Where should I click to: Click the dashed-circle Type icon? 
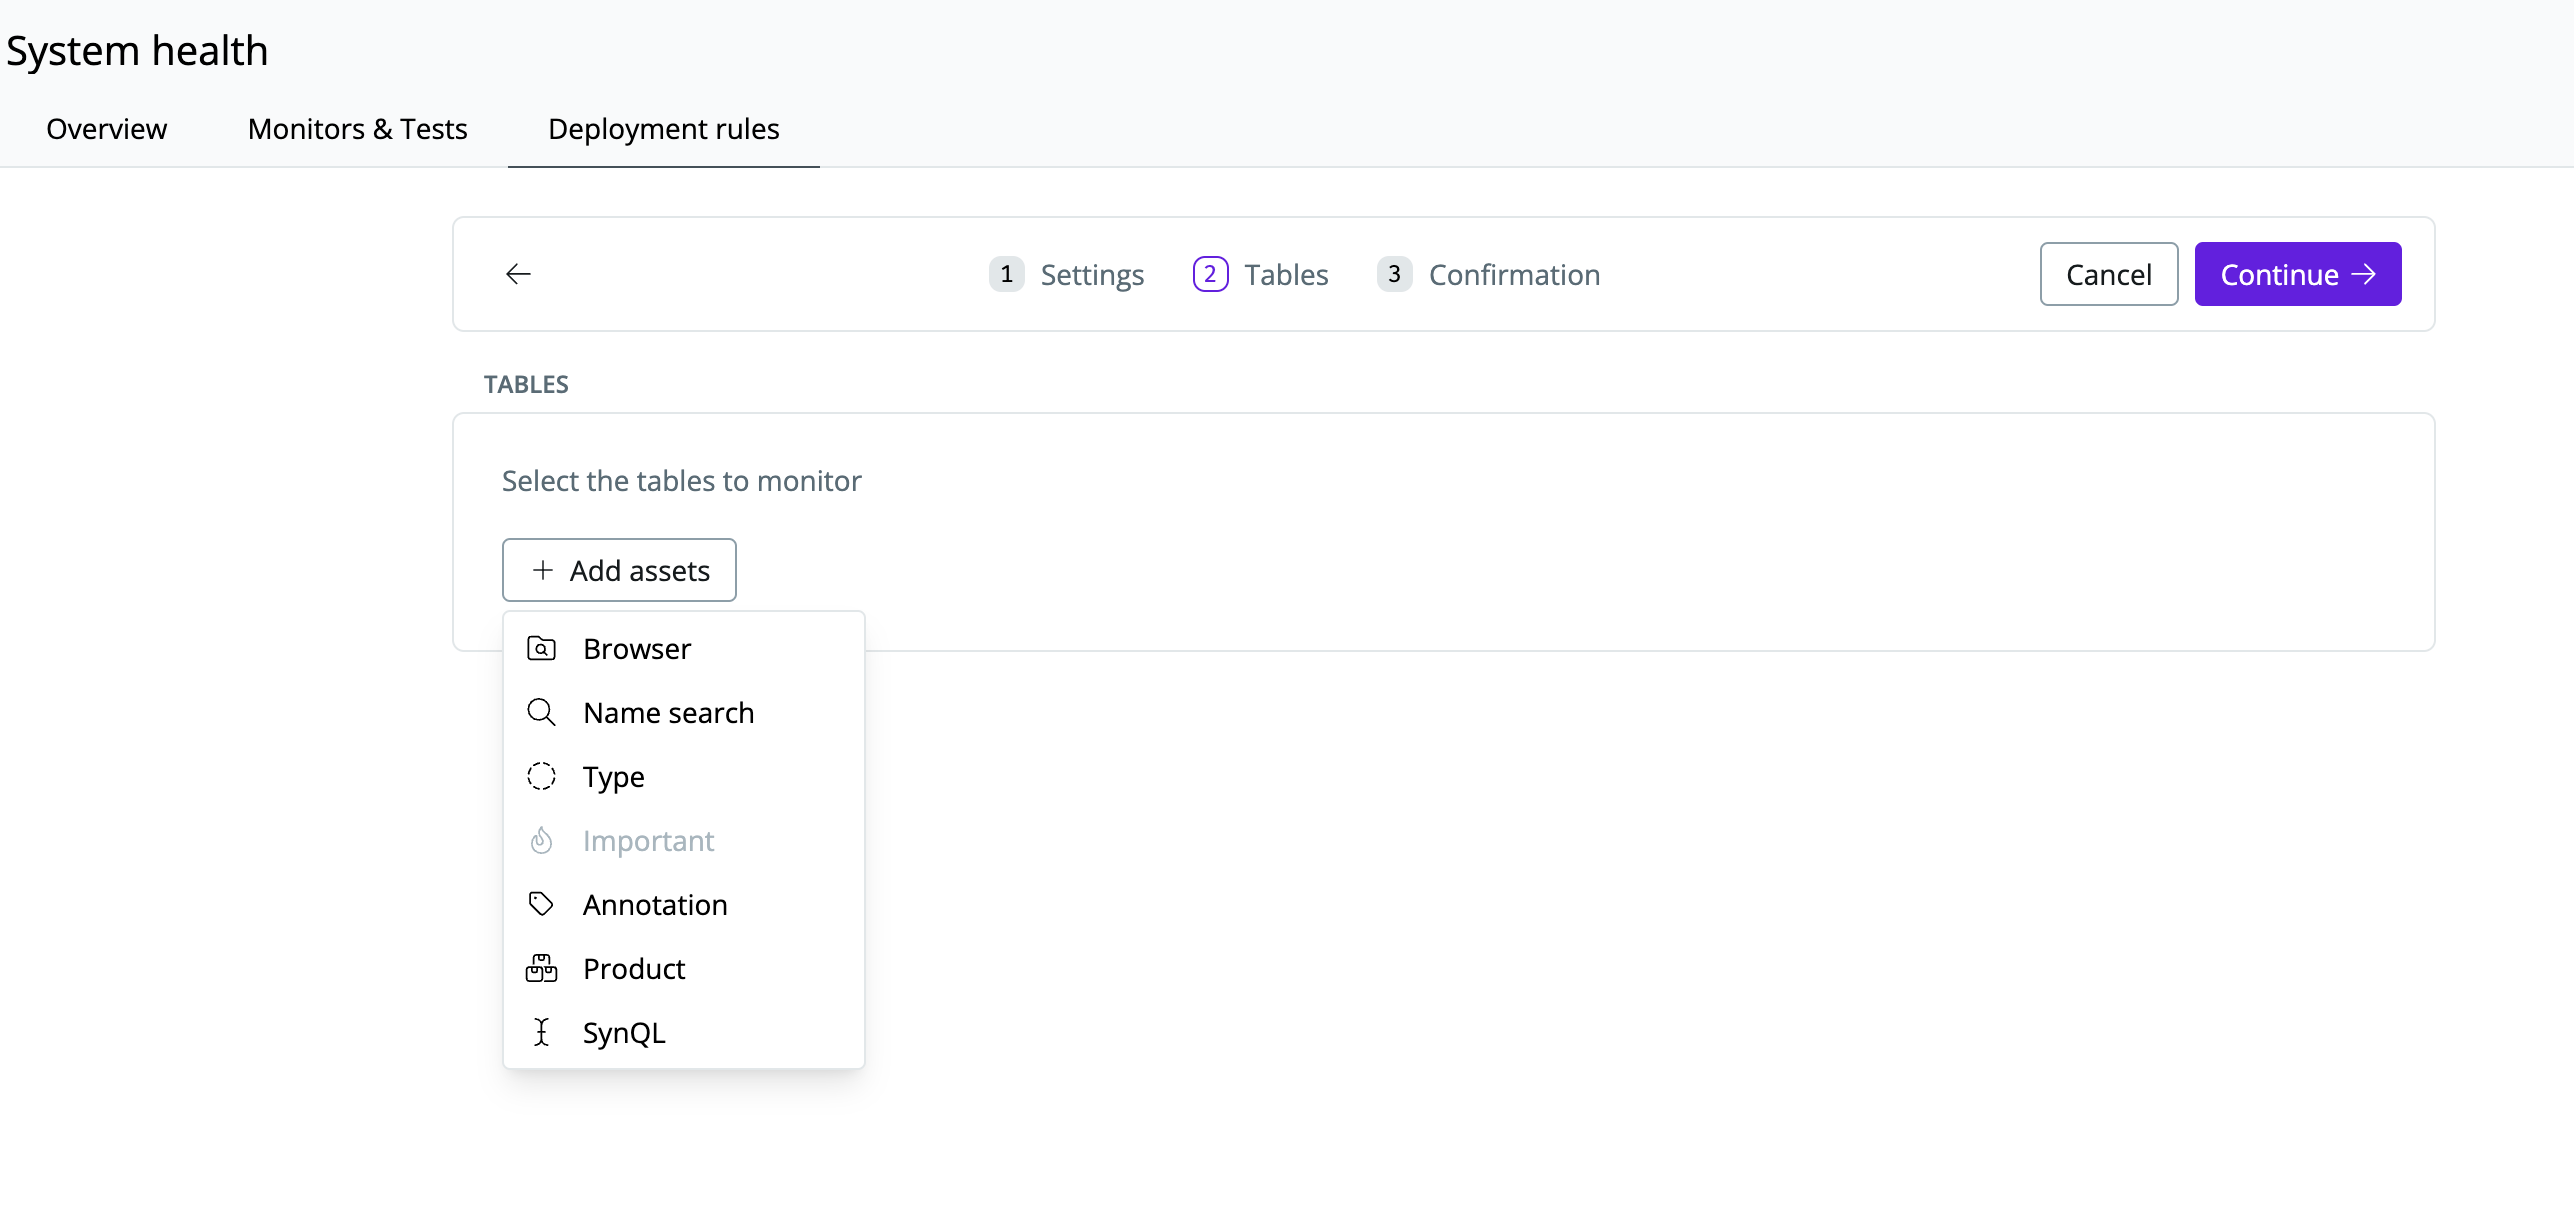point(541,777)
